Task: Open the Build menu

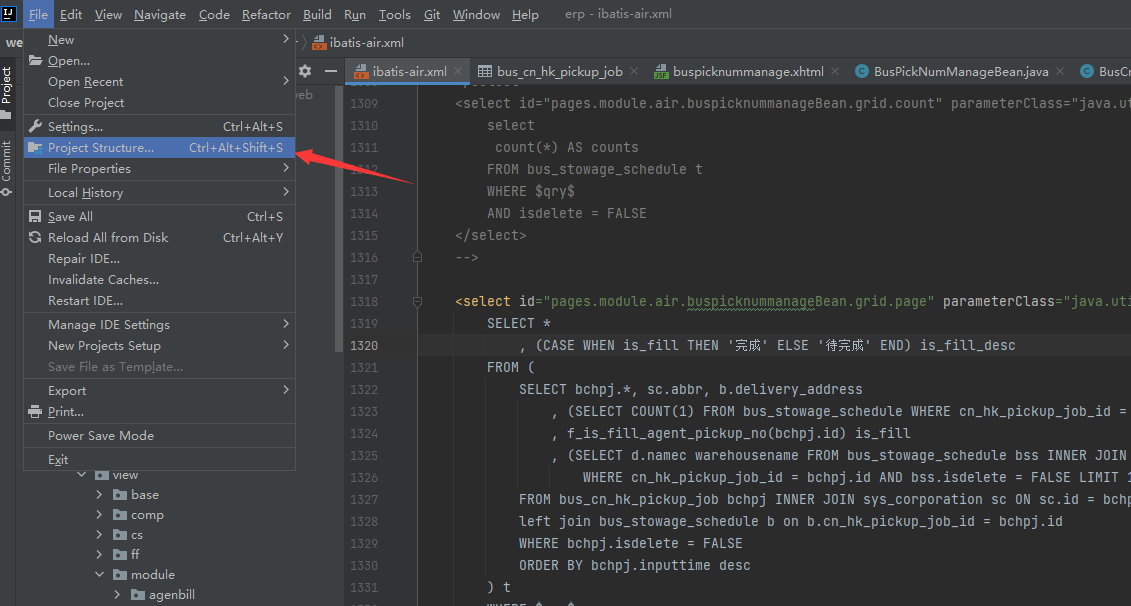Action: click(x=317, y=14)
